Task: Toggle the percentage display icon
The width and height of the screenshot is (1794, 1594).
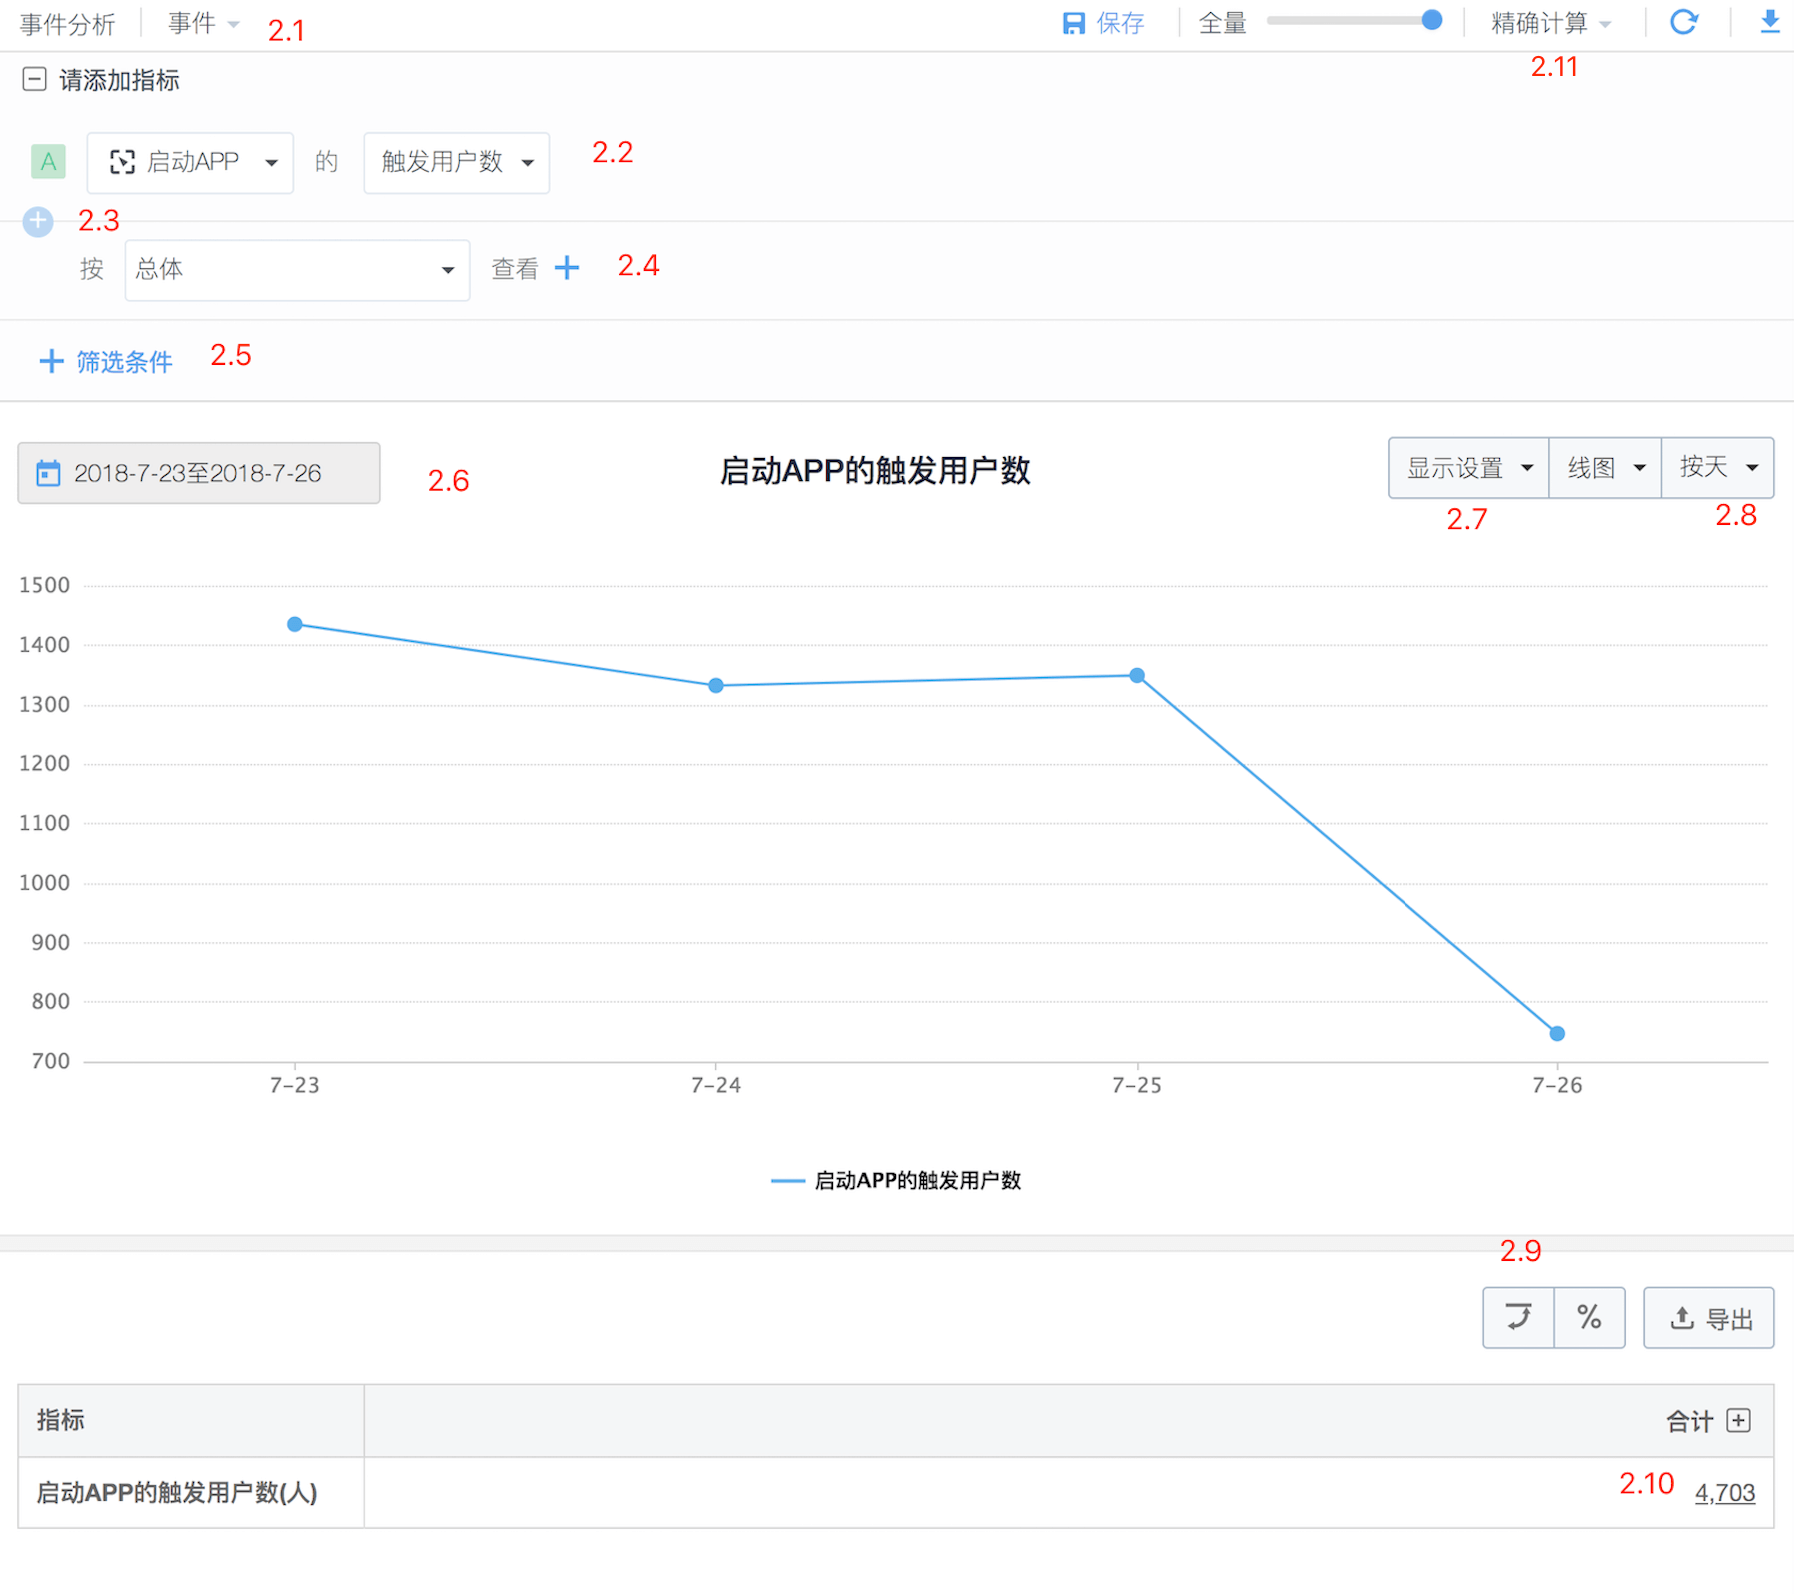Action: tap(1589, 1317)
